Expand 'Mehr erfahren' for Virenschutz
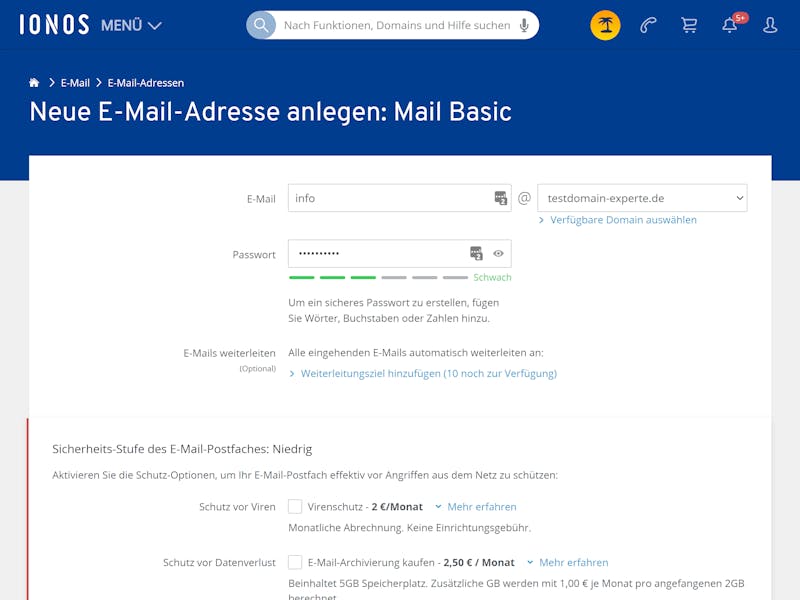 point(482,507)
